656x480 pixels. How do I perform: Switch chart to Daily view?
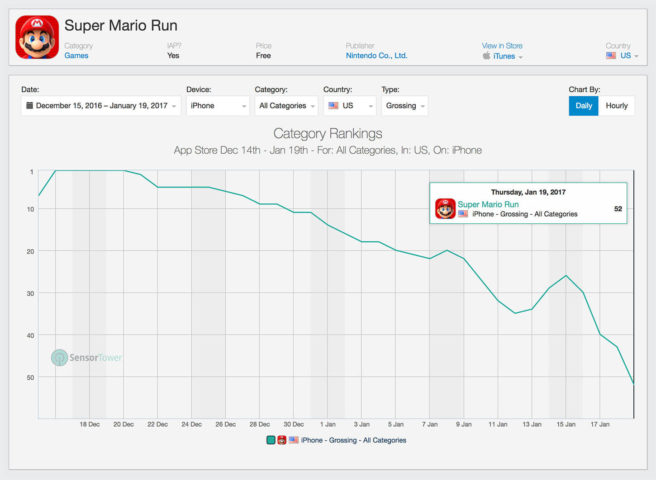pyautogui.click(x=583, y=105)
